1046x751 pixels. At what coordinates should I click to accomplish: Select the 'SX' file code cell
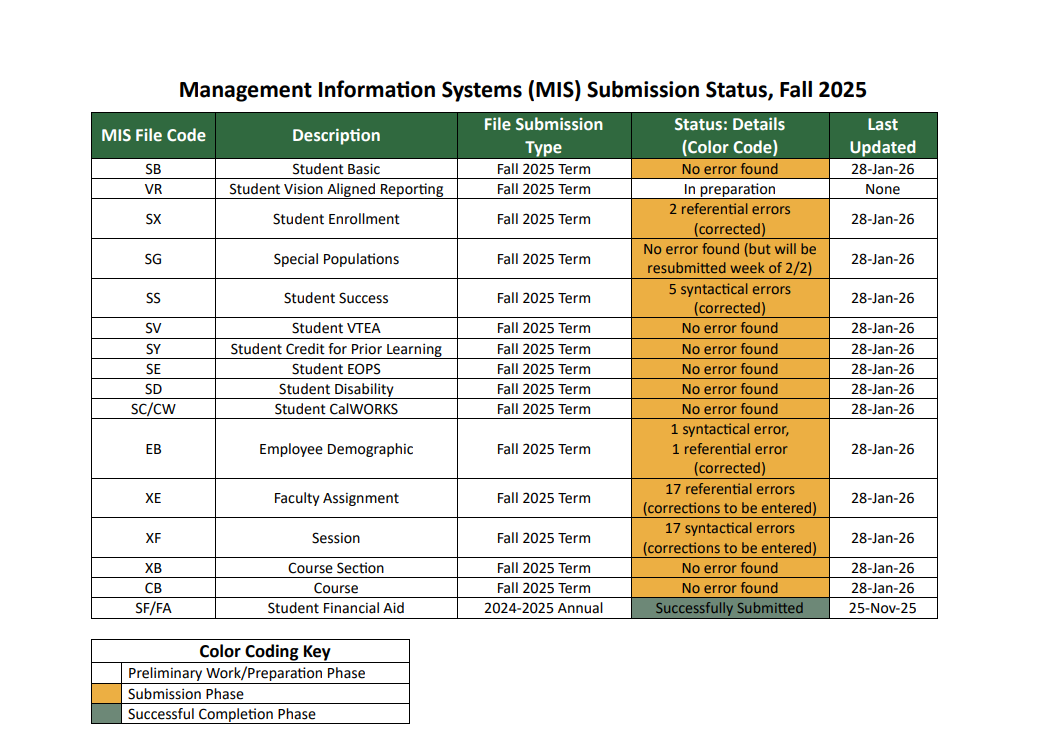pos(153,219)
